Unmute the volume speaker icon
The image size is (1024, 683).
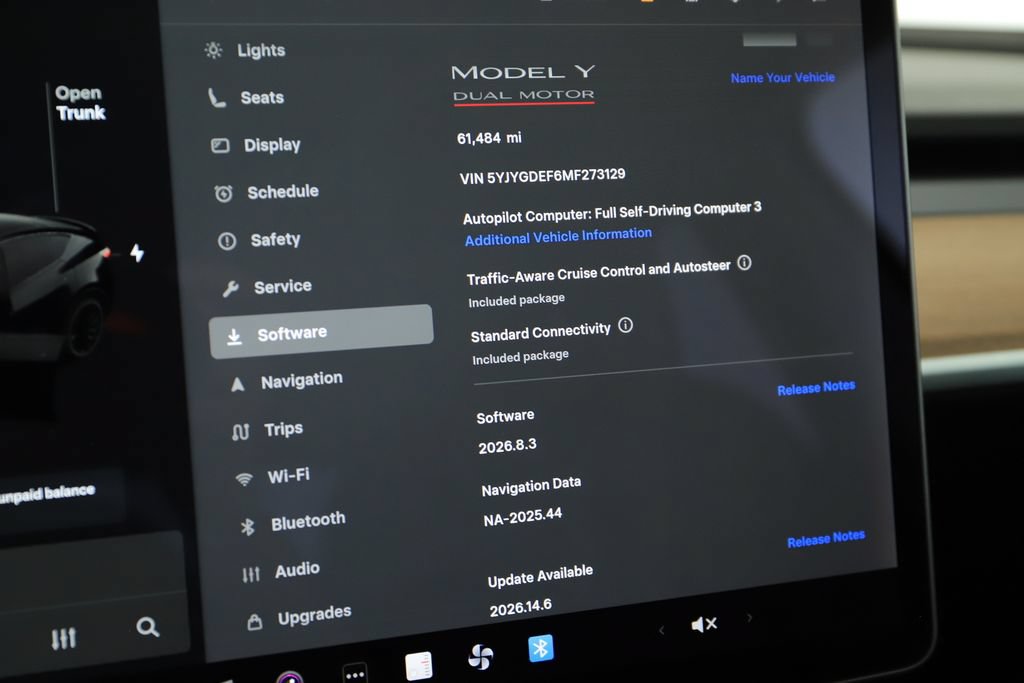tap(704, 624)
